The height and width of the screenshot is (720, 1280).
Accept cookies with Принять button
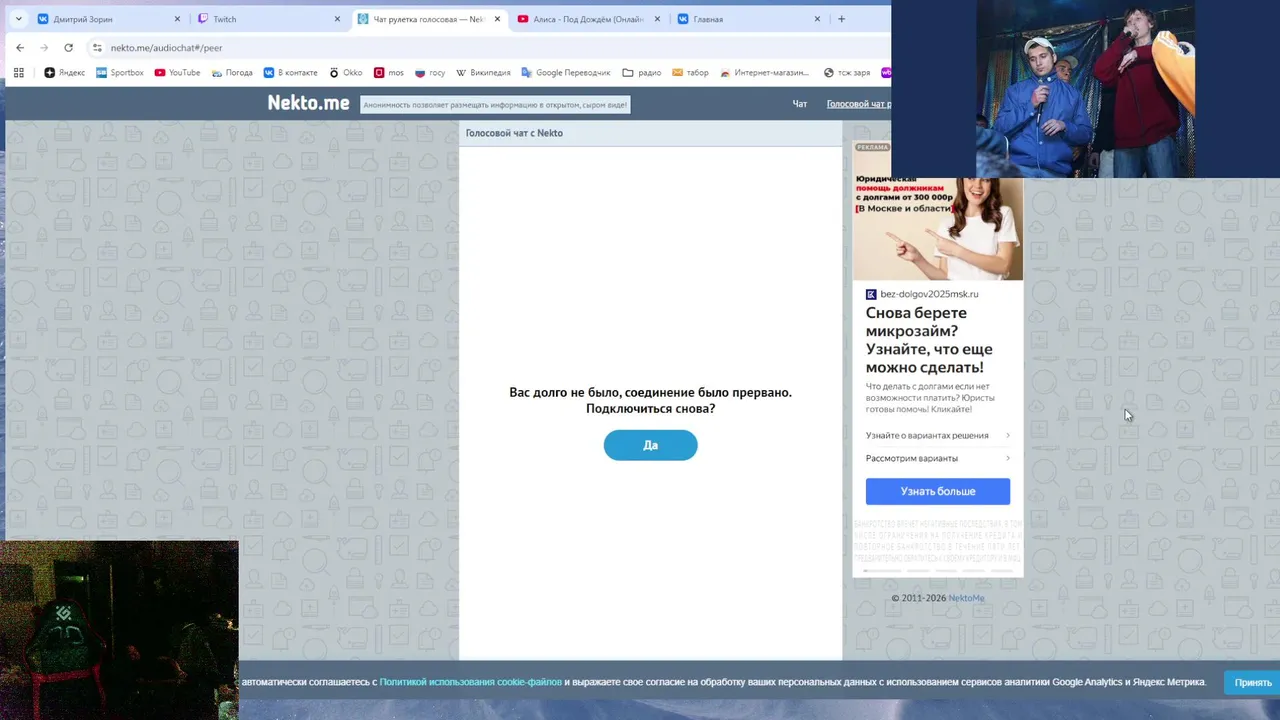coord(1252,682)
